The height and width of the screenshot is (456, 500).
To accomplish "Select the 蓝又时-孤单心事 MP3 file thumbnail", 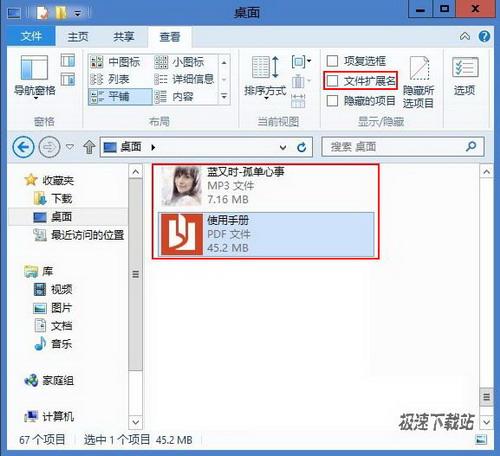I will [181, 186].
